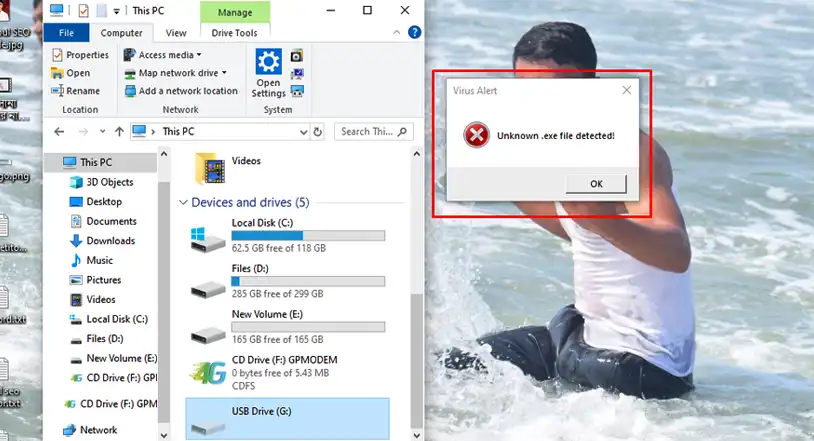Open Explorer Help question mark icon
814x441 pixels.
pos(414,32)
